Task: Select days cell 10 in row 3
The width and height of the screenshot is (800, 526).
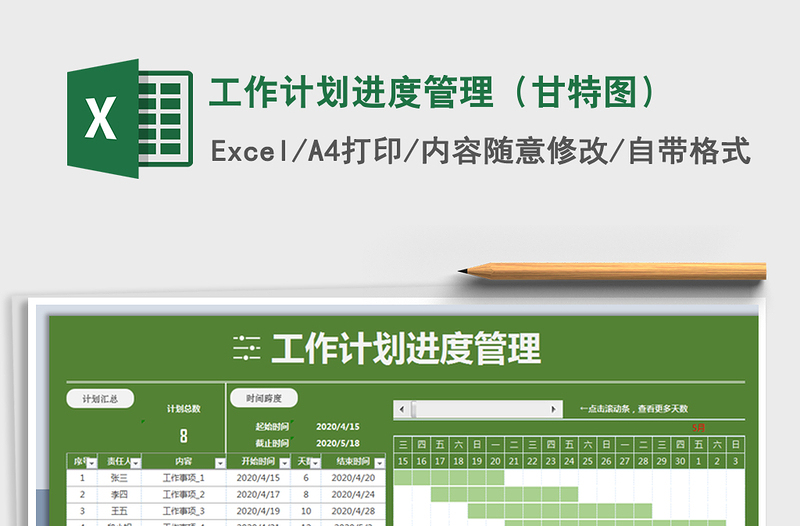Action: [306, 511]
